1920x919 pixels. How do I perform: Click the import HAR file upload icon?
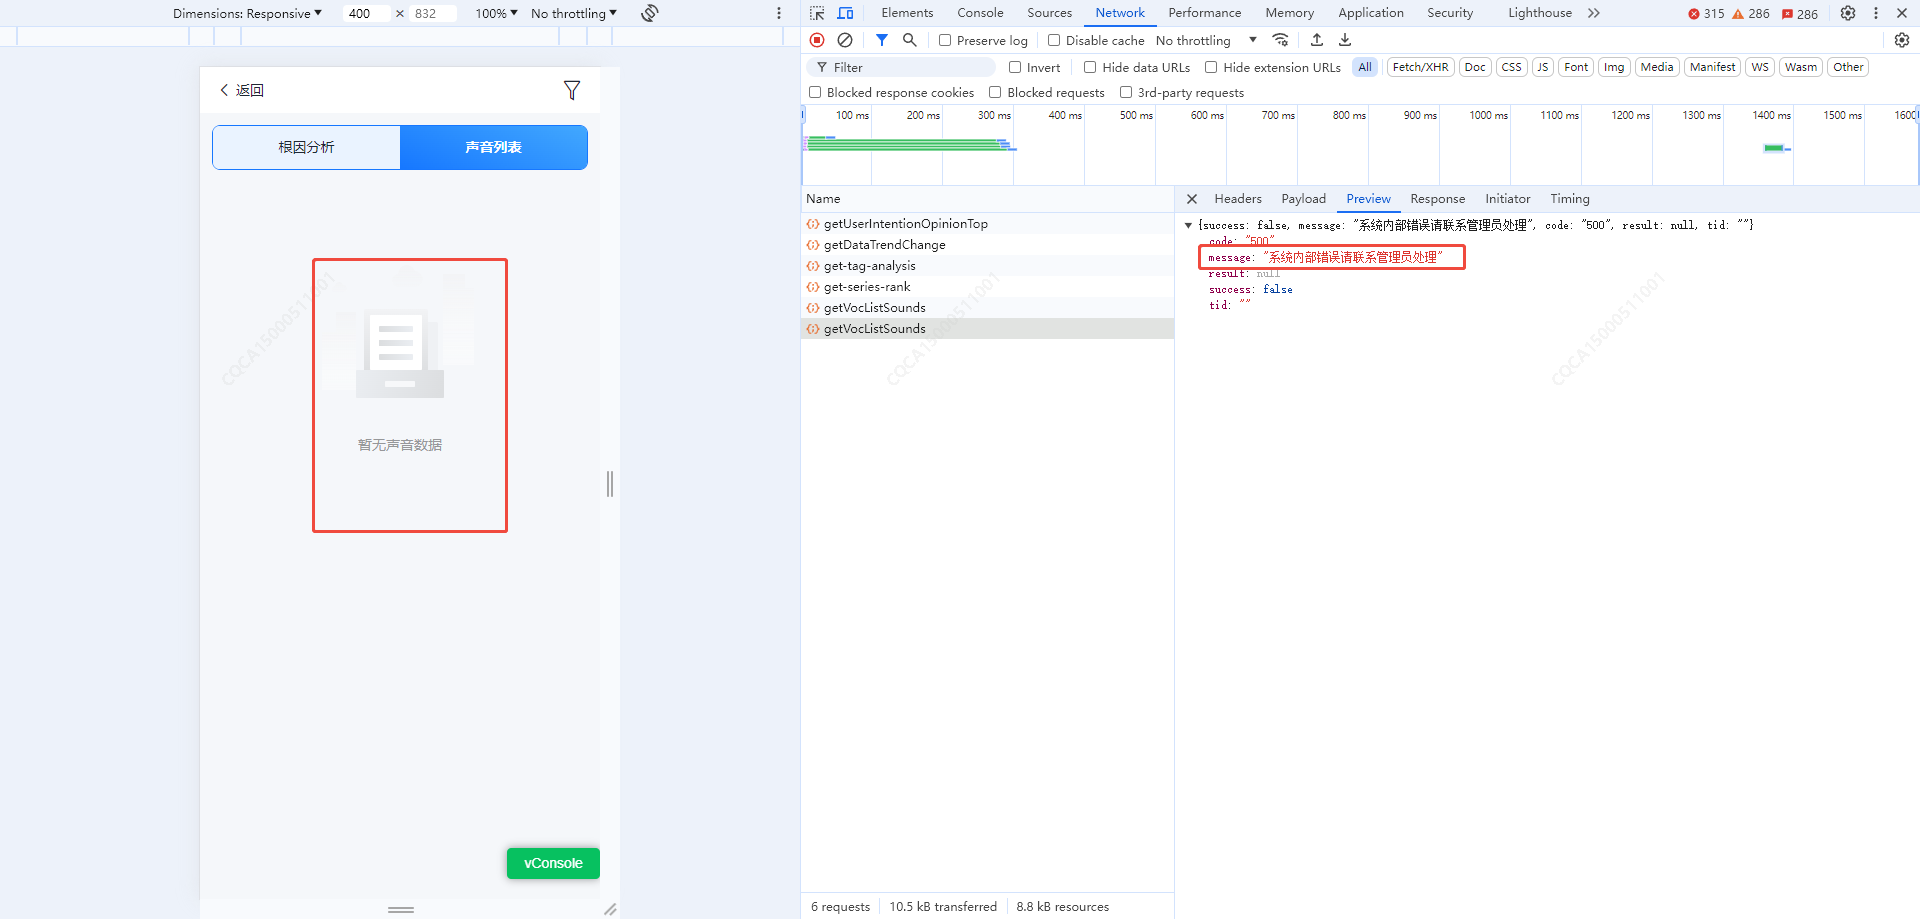[x=1317, y=40]
